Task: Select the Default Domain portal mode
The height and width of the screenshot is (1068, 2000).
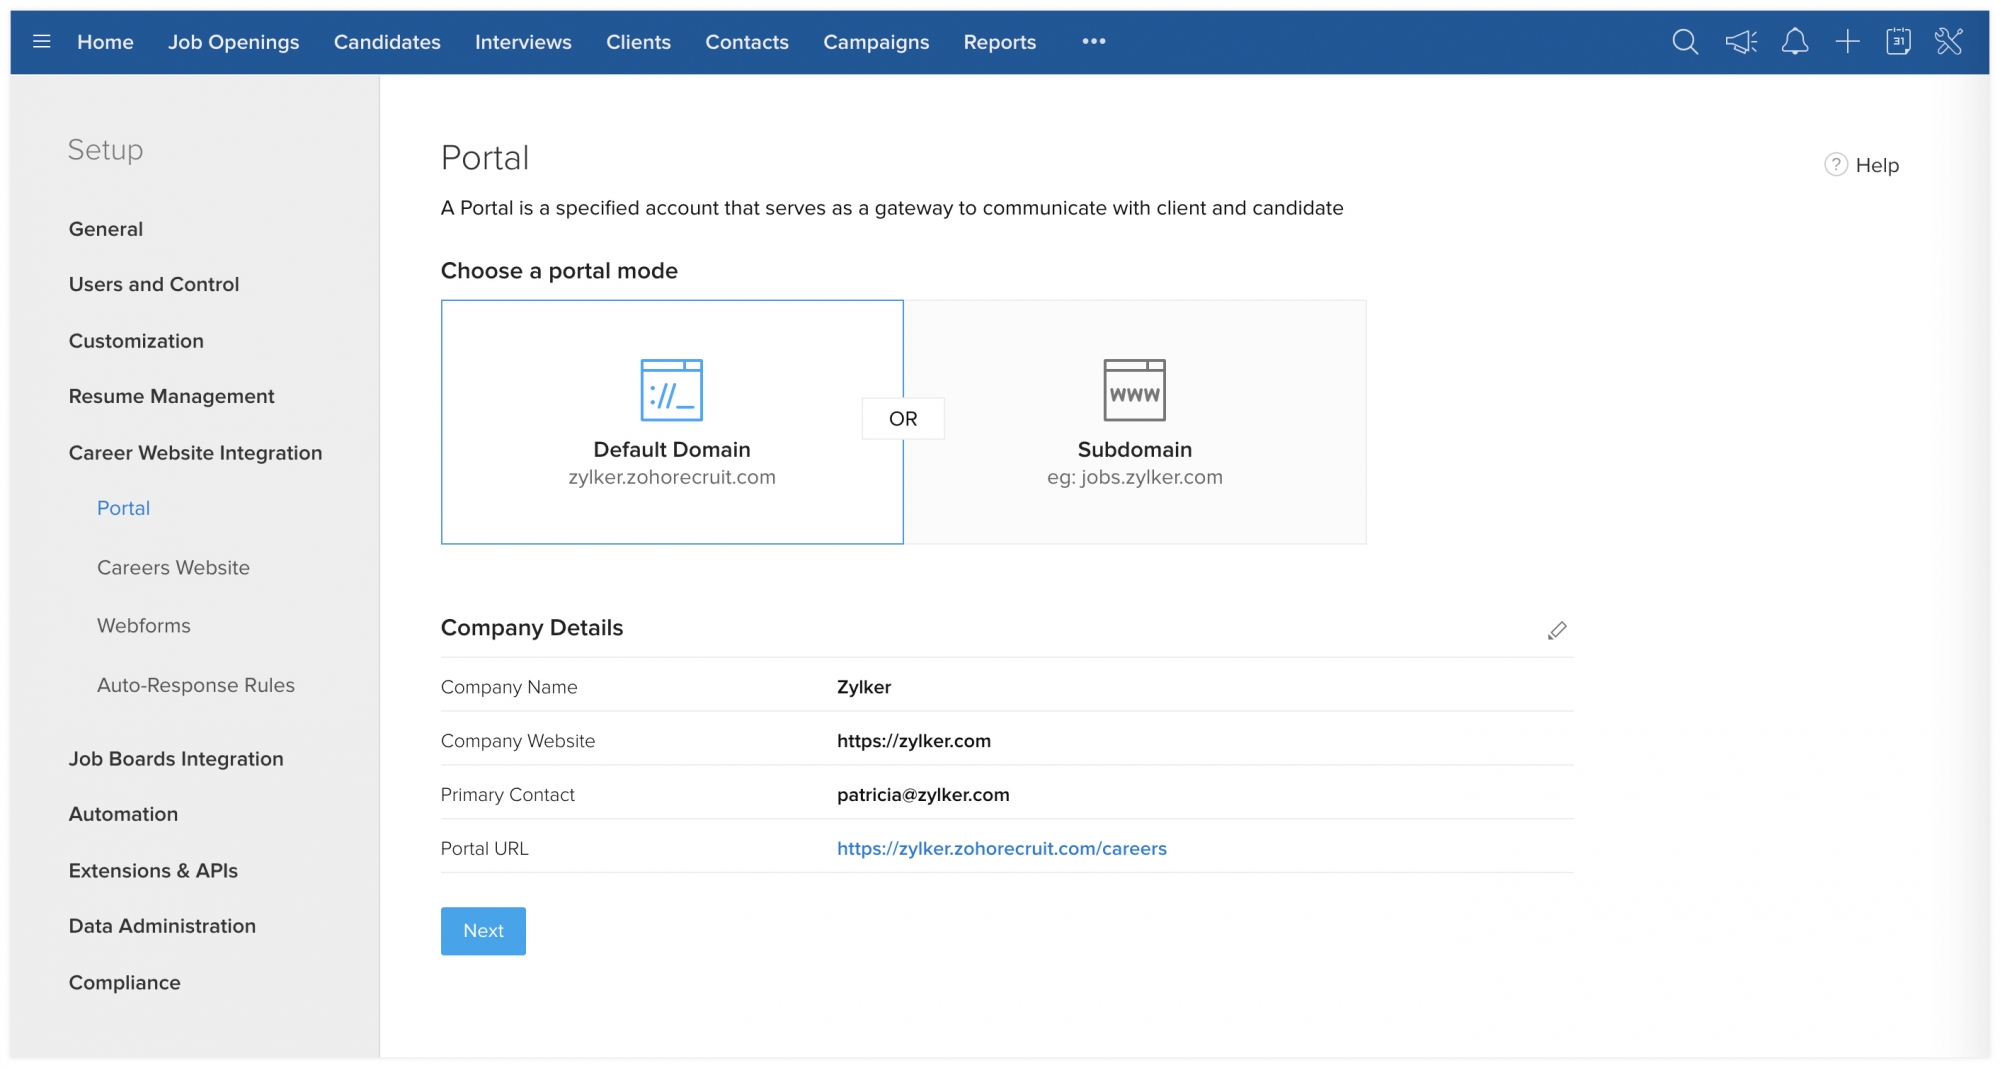Action: 671,422
